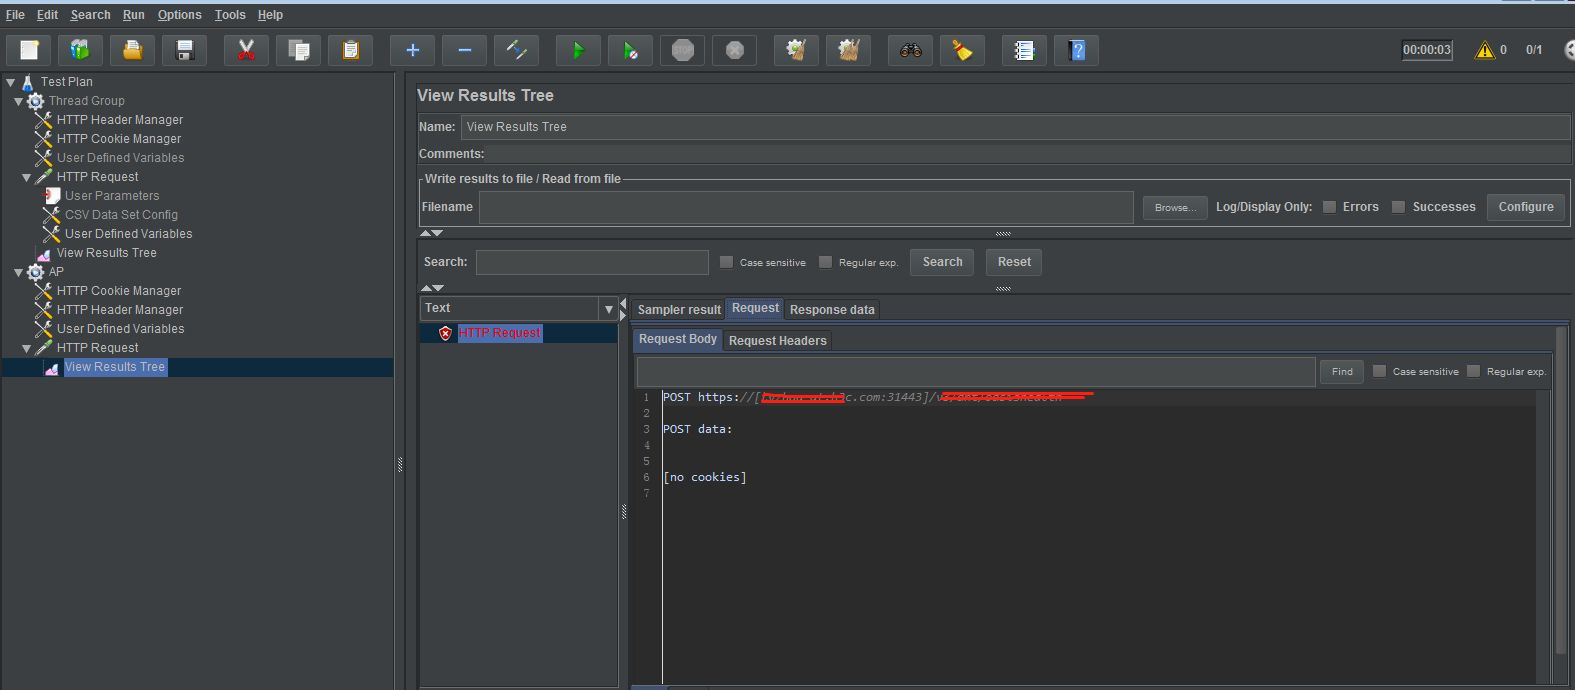This screenshot has height=690, width=1575.
Task: Toggle Regular exp. in request body find
Action: pos(1473,371)
